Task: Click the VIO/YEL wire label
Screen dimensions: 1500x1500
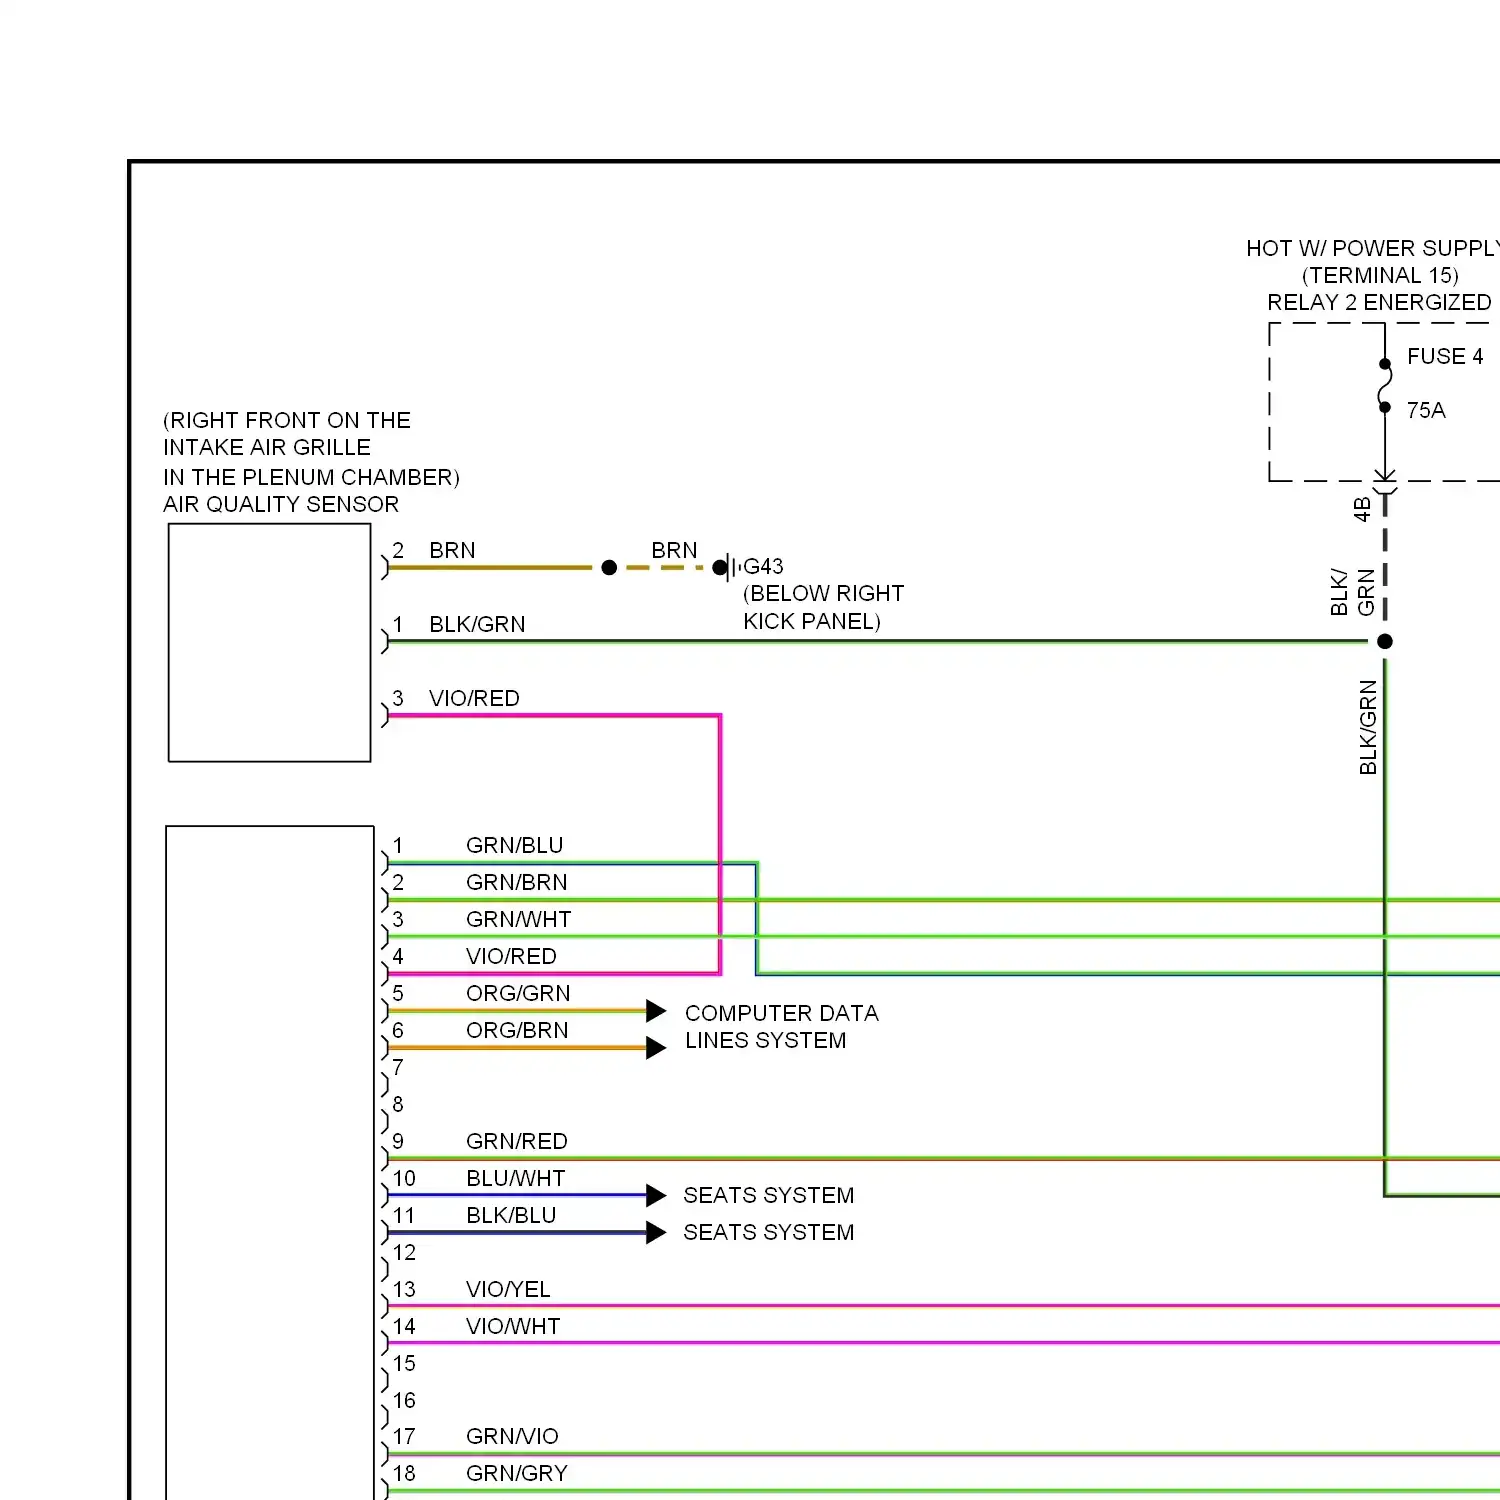Action: pyautogui.click(x=508, y=1289)
